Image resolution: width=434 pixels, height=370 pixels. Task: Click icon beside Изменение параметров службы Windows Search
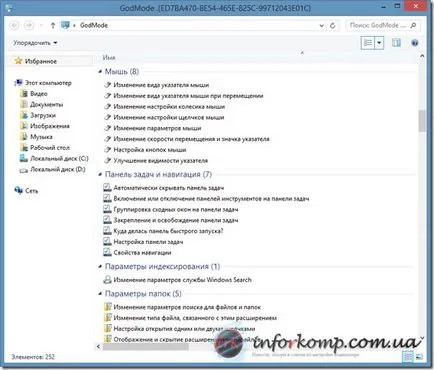coord(107,280)
